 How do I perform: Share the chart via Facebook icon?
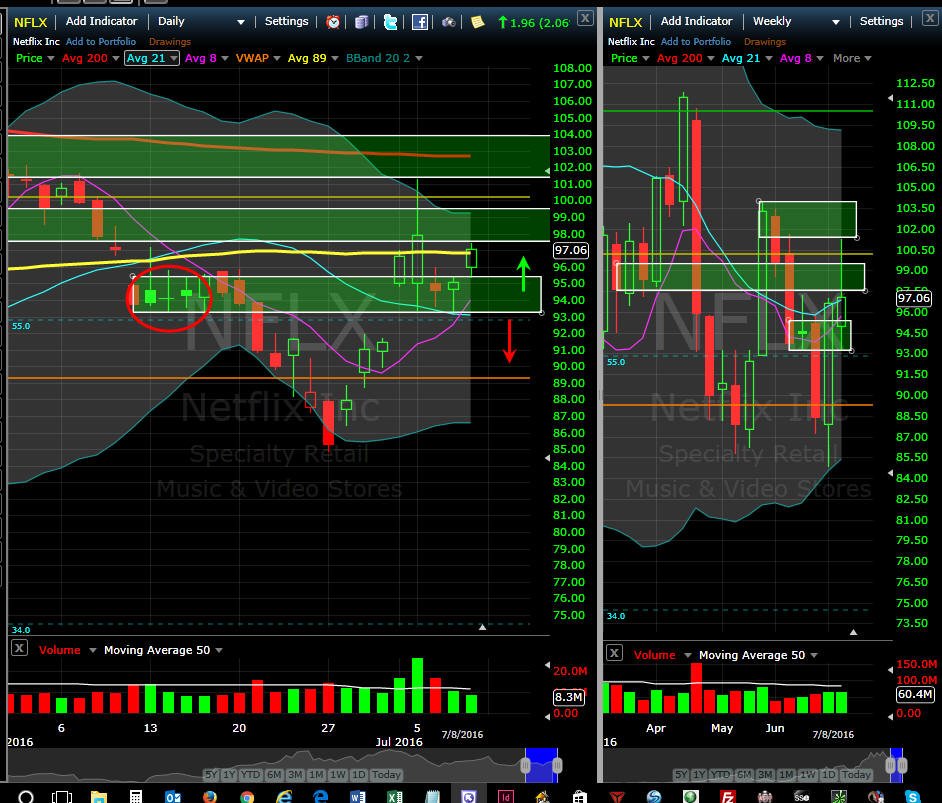coord(420,22)
